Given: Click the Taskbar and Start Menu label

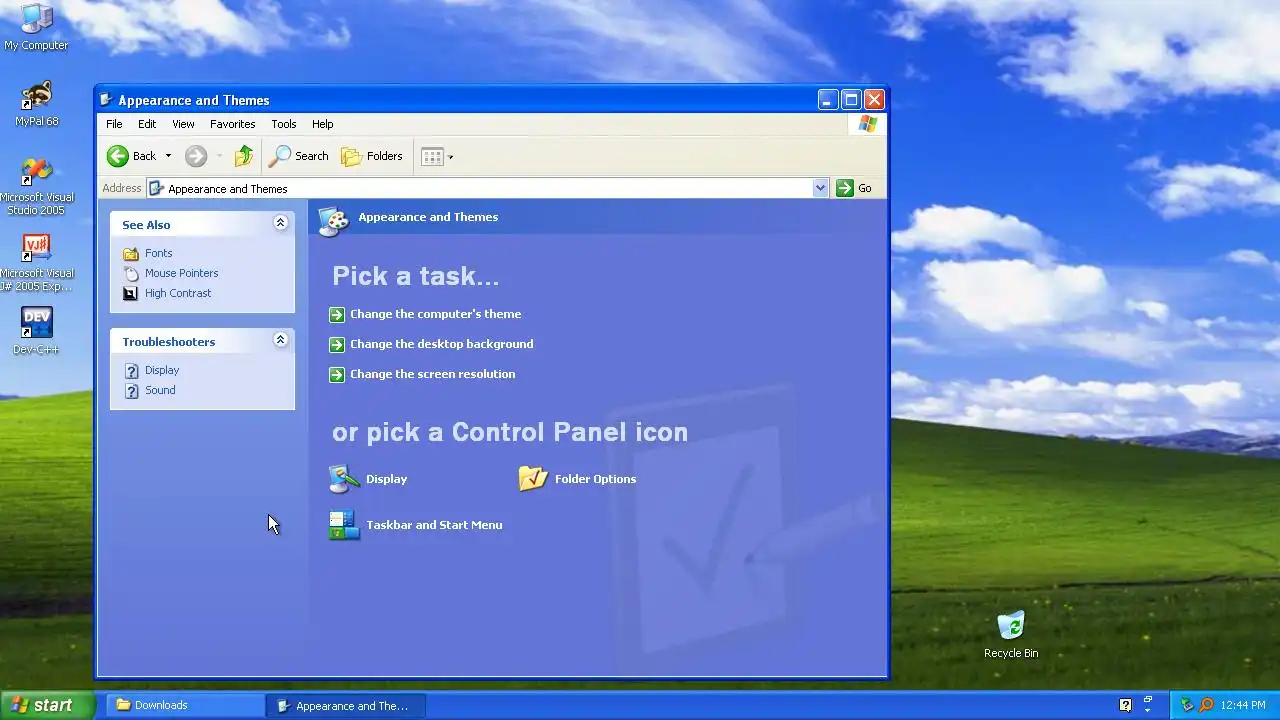Looking at the screenshot, I should [434, 525].
